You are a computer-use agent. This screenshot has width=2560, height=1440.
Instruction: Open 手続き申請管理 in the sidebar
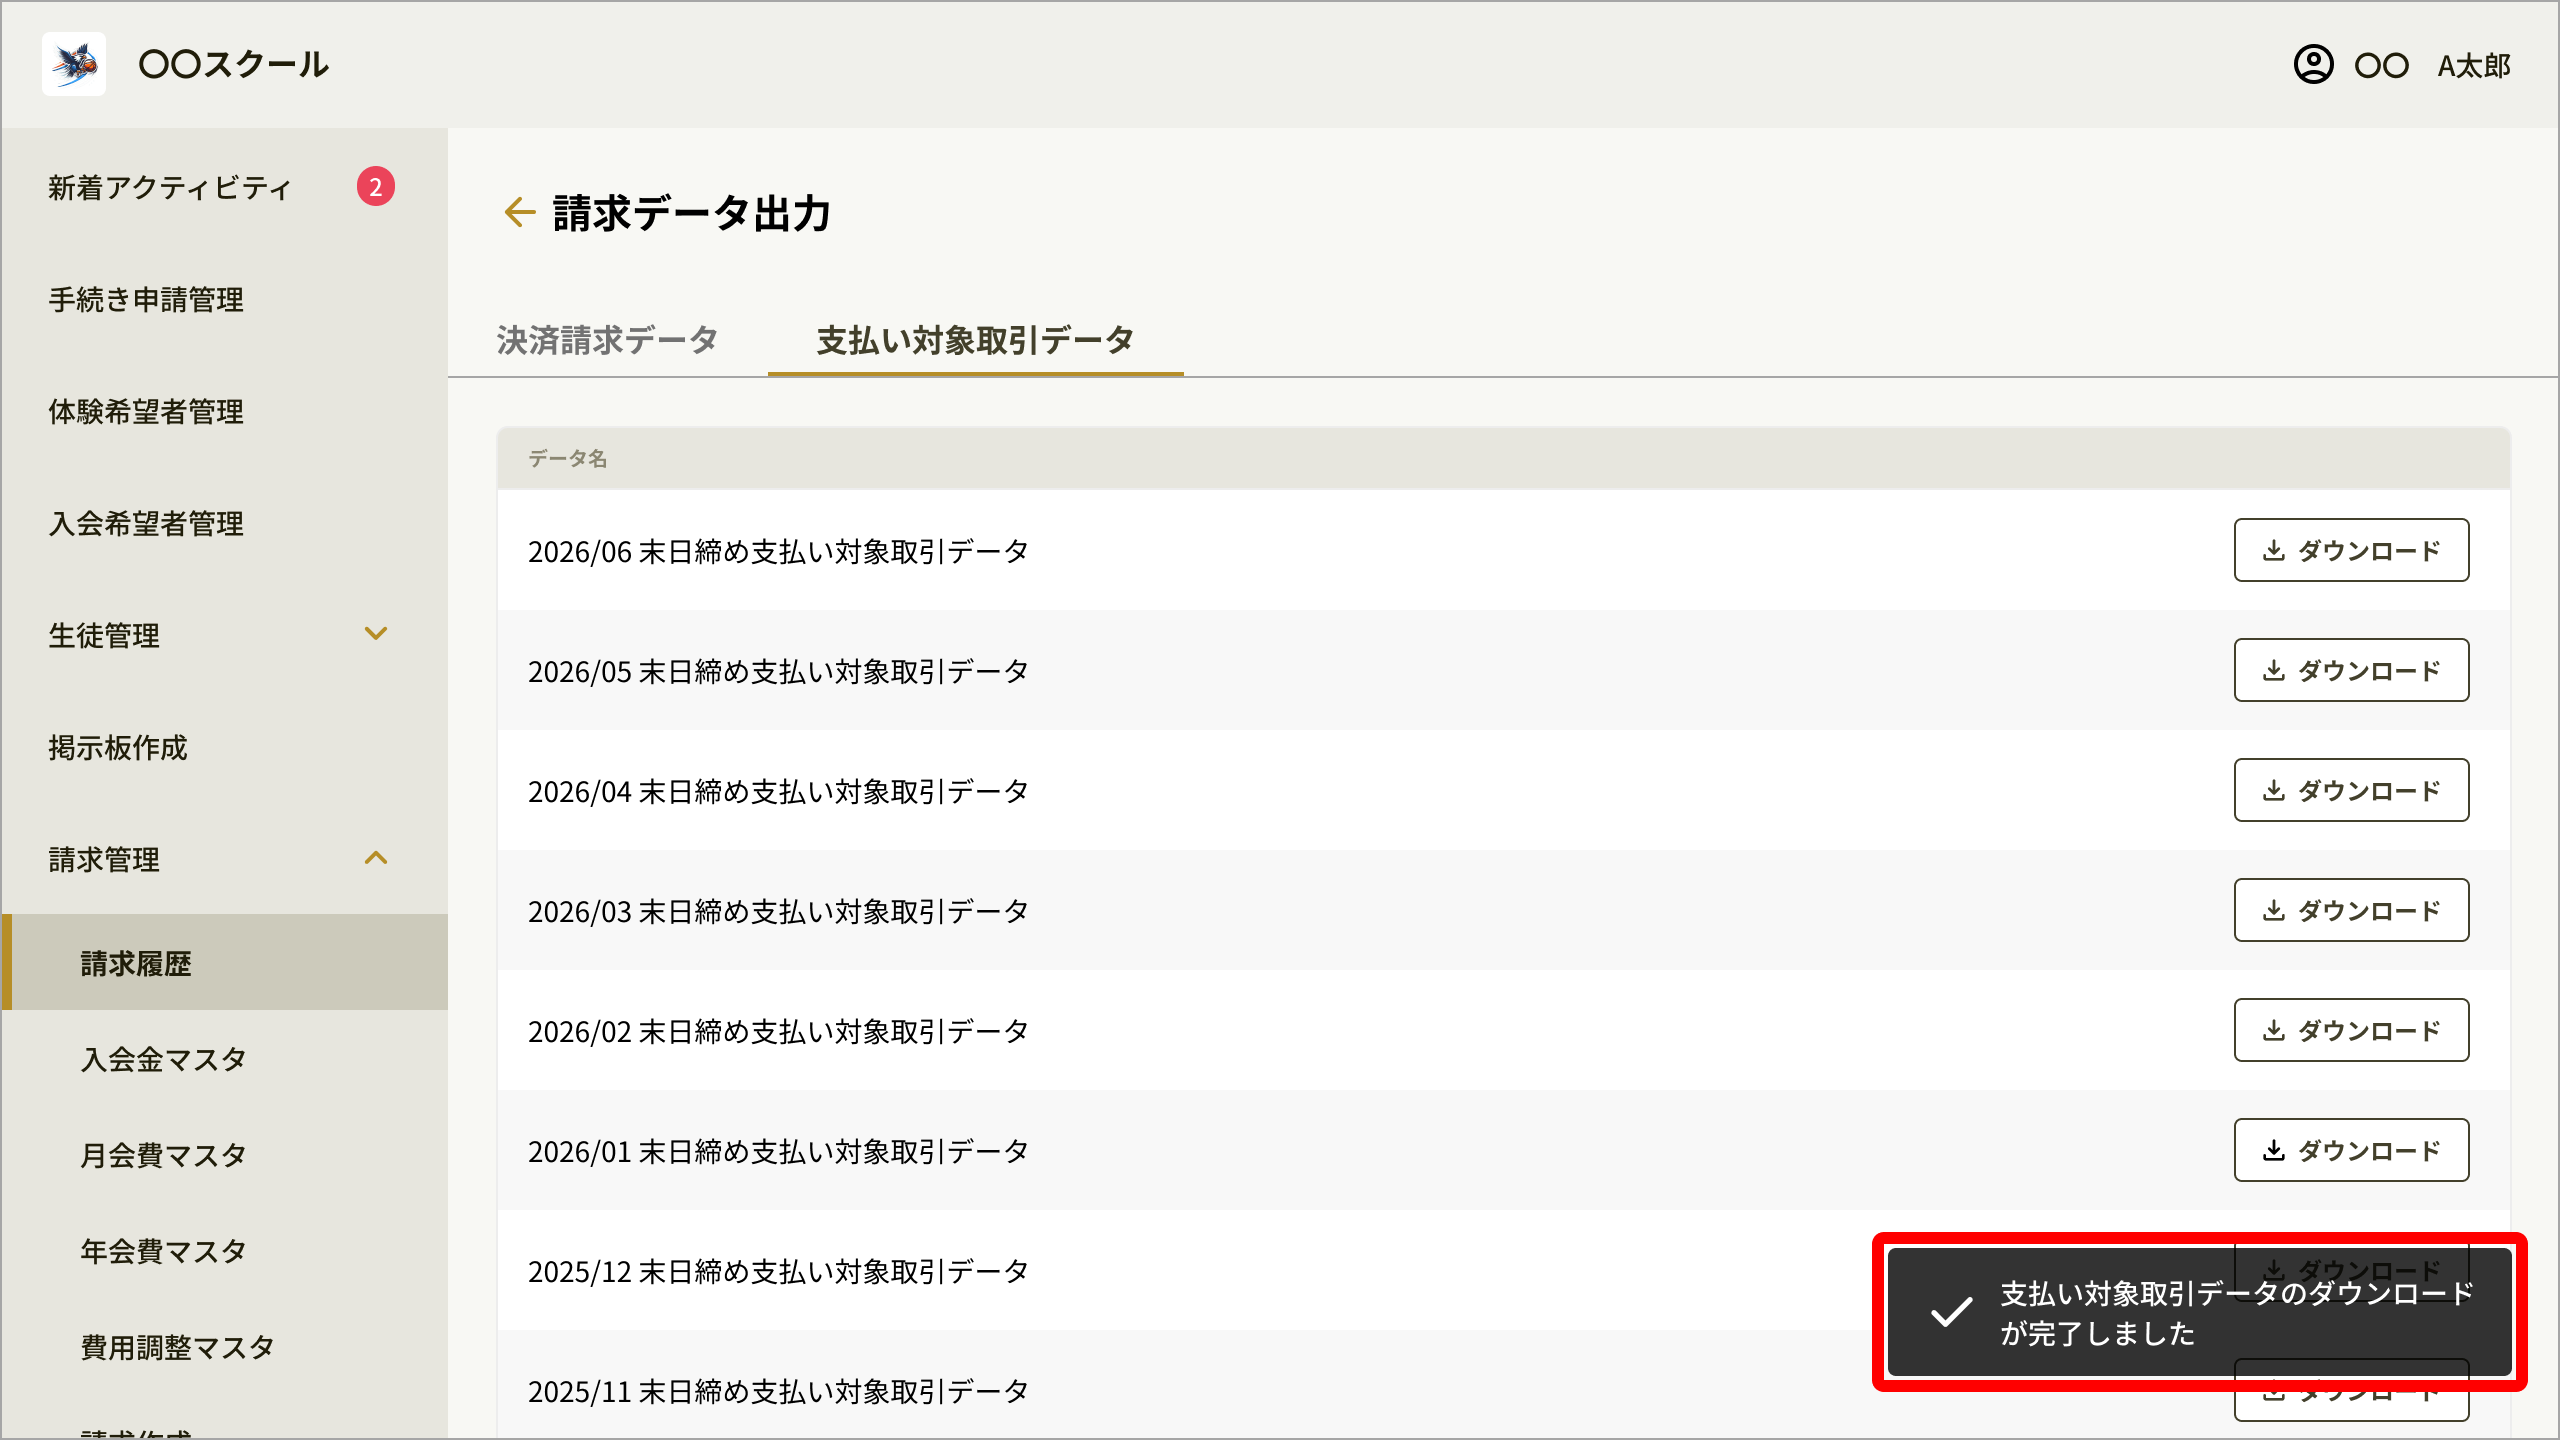146,299
